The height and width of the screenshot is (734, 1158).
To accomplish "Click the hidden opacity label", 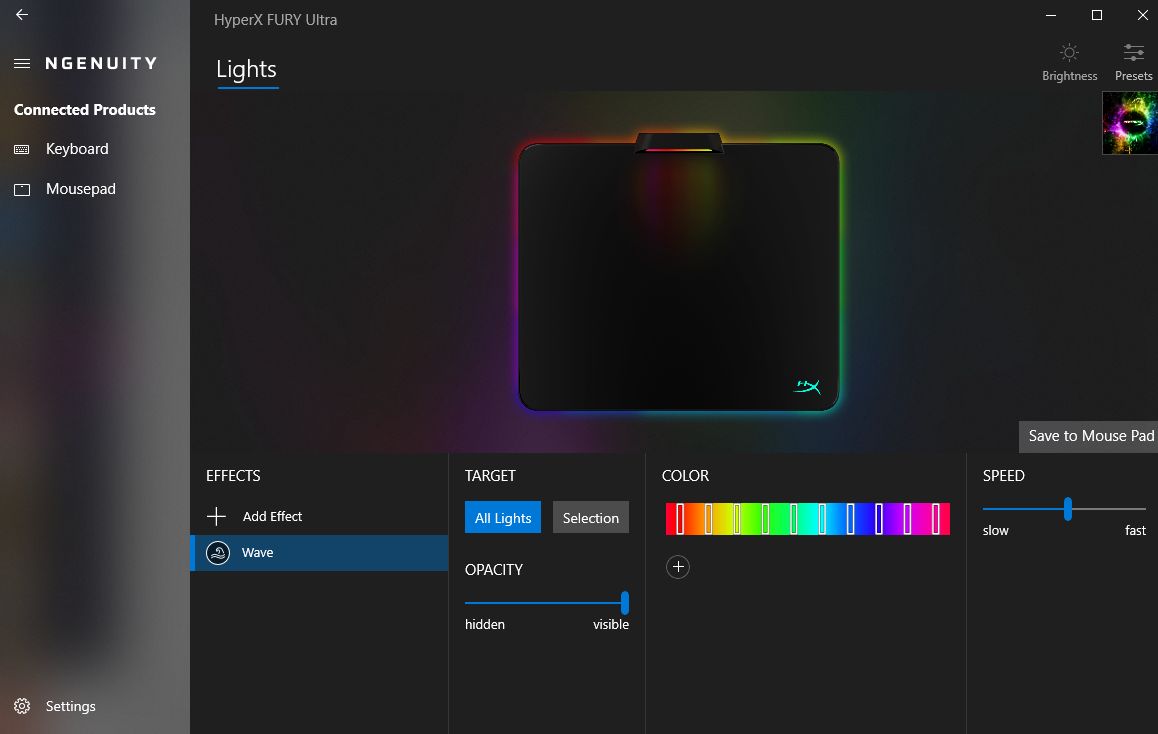I will click(x=485, y=624).
